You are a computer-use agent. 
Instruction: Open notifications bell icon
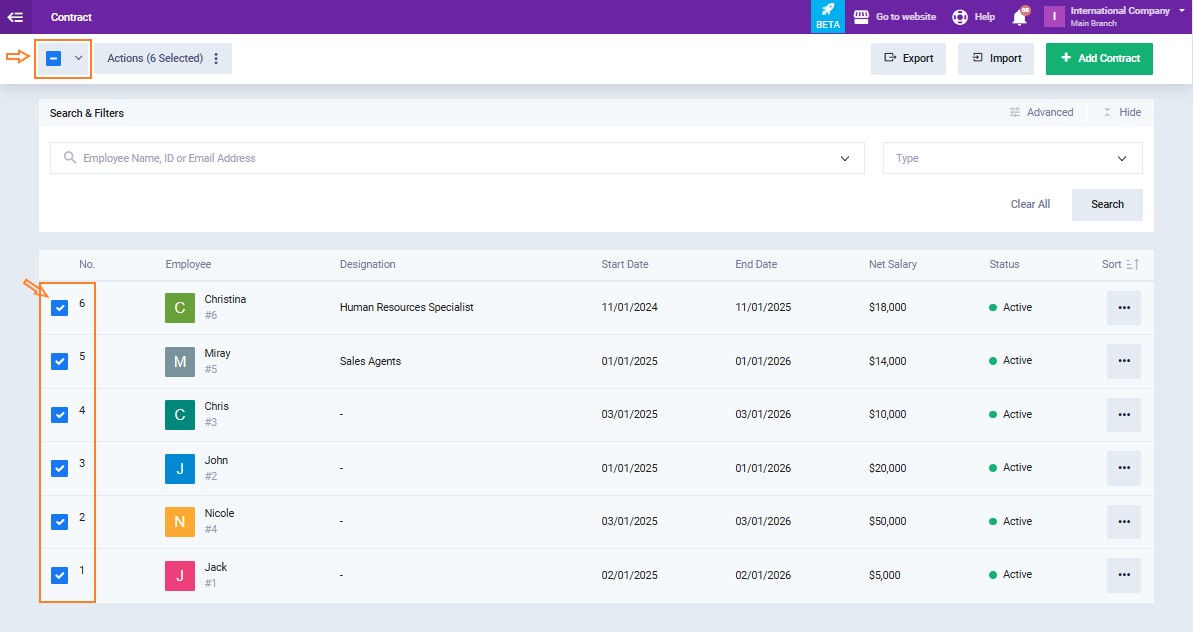[1020, 17]
